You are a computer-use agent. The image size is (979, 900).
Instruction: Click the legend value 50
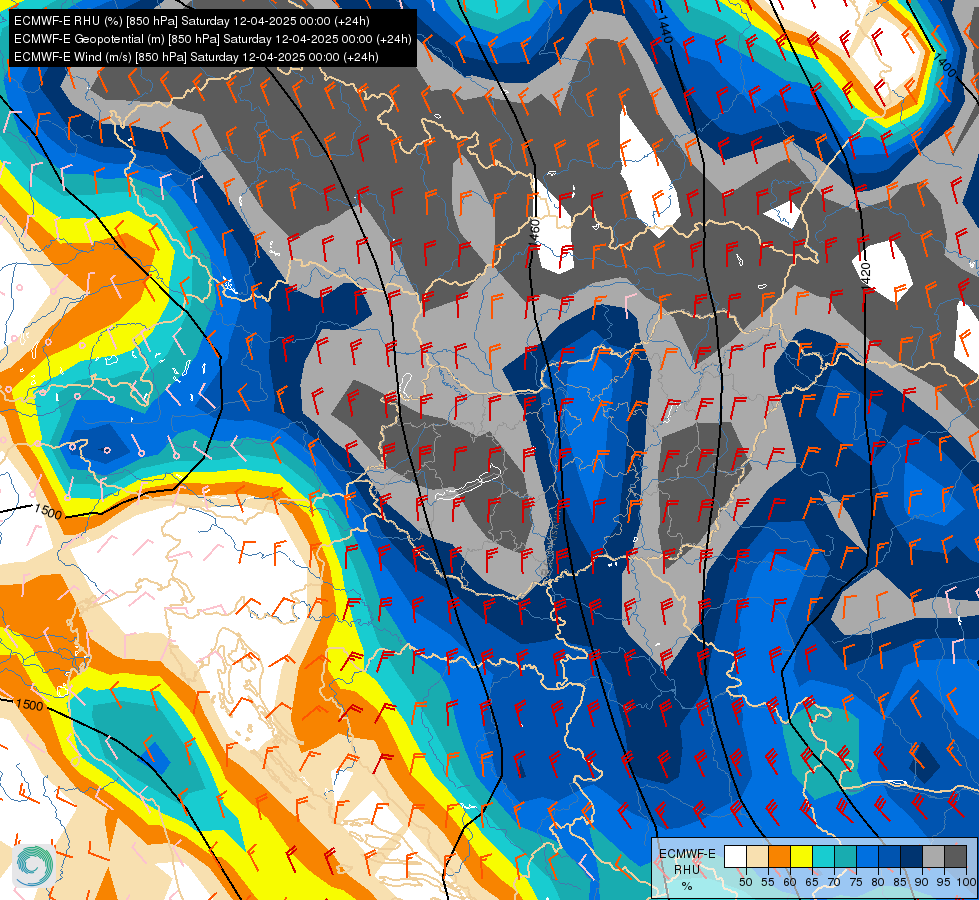coord(745,882)
